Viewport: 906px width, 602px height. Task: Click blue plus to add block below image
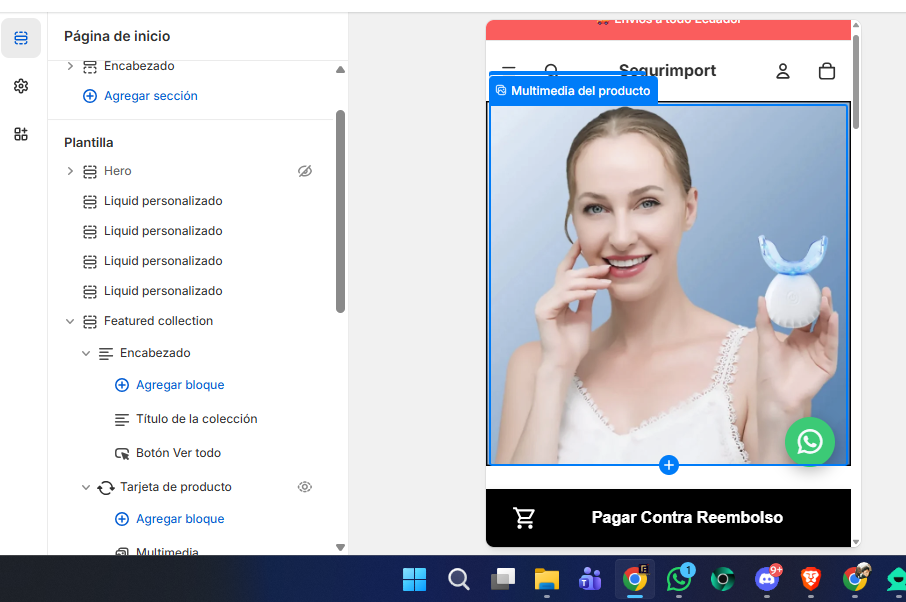click(669, 465)
